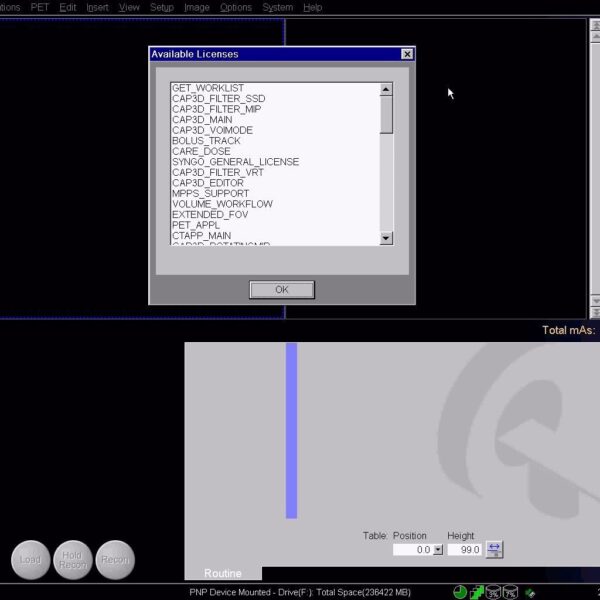600x600 pixels.
Task: Click the license list scroll down arrow
Action: point(386,238)
